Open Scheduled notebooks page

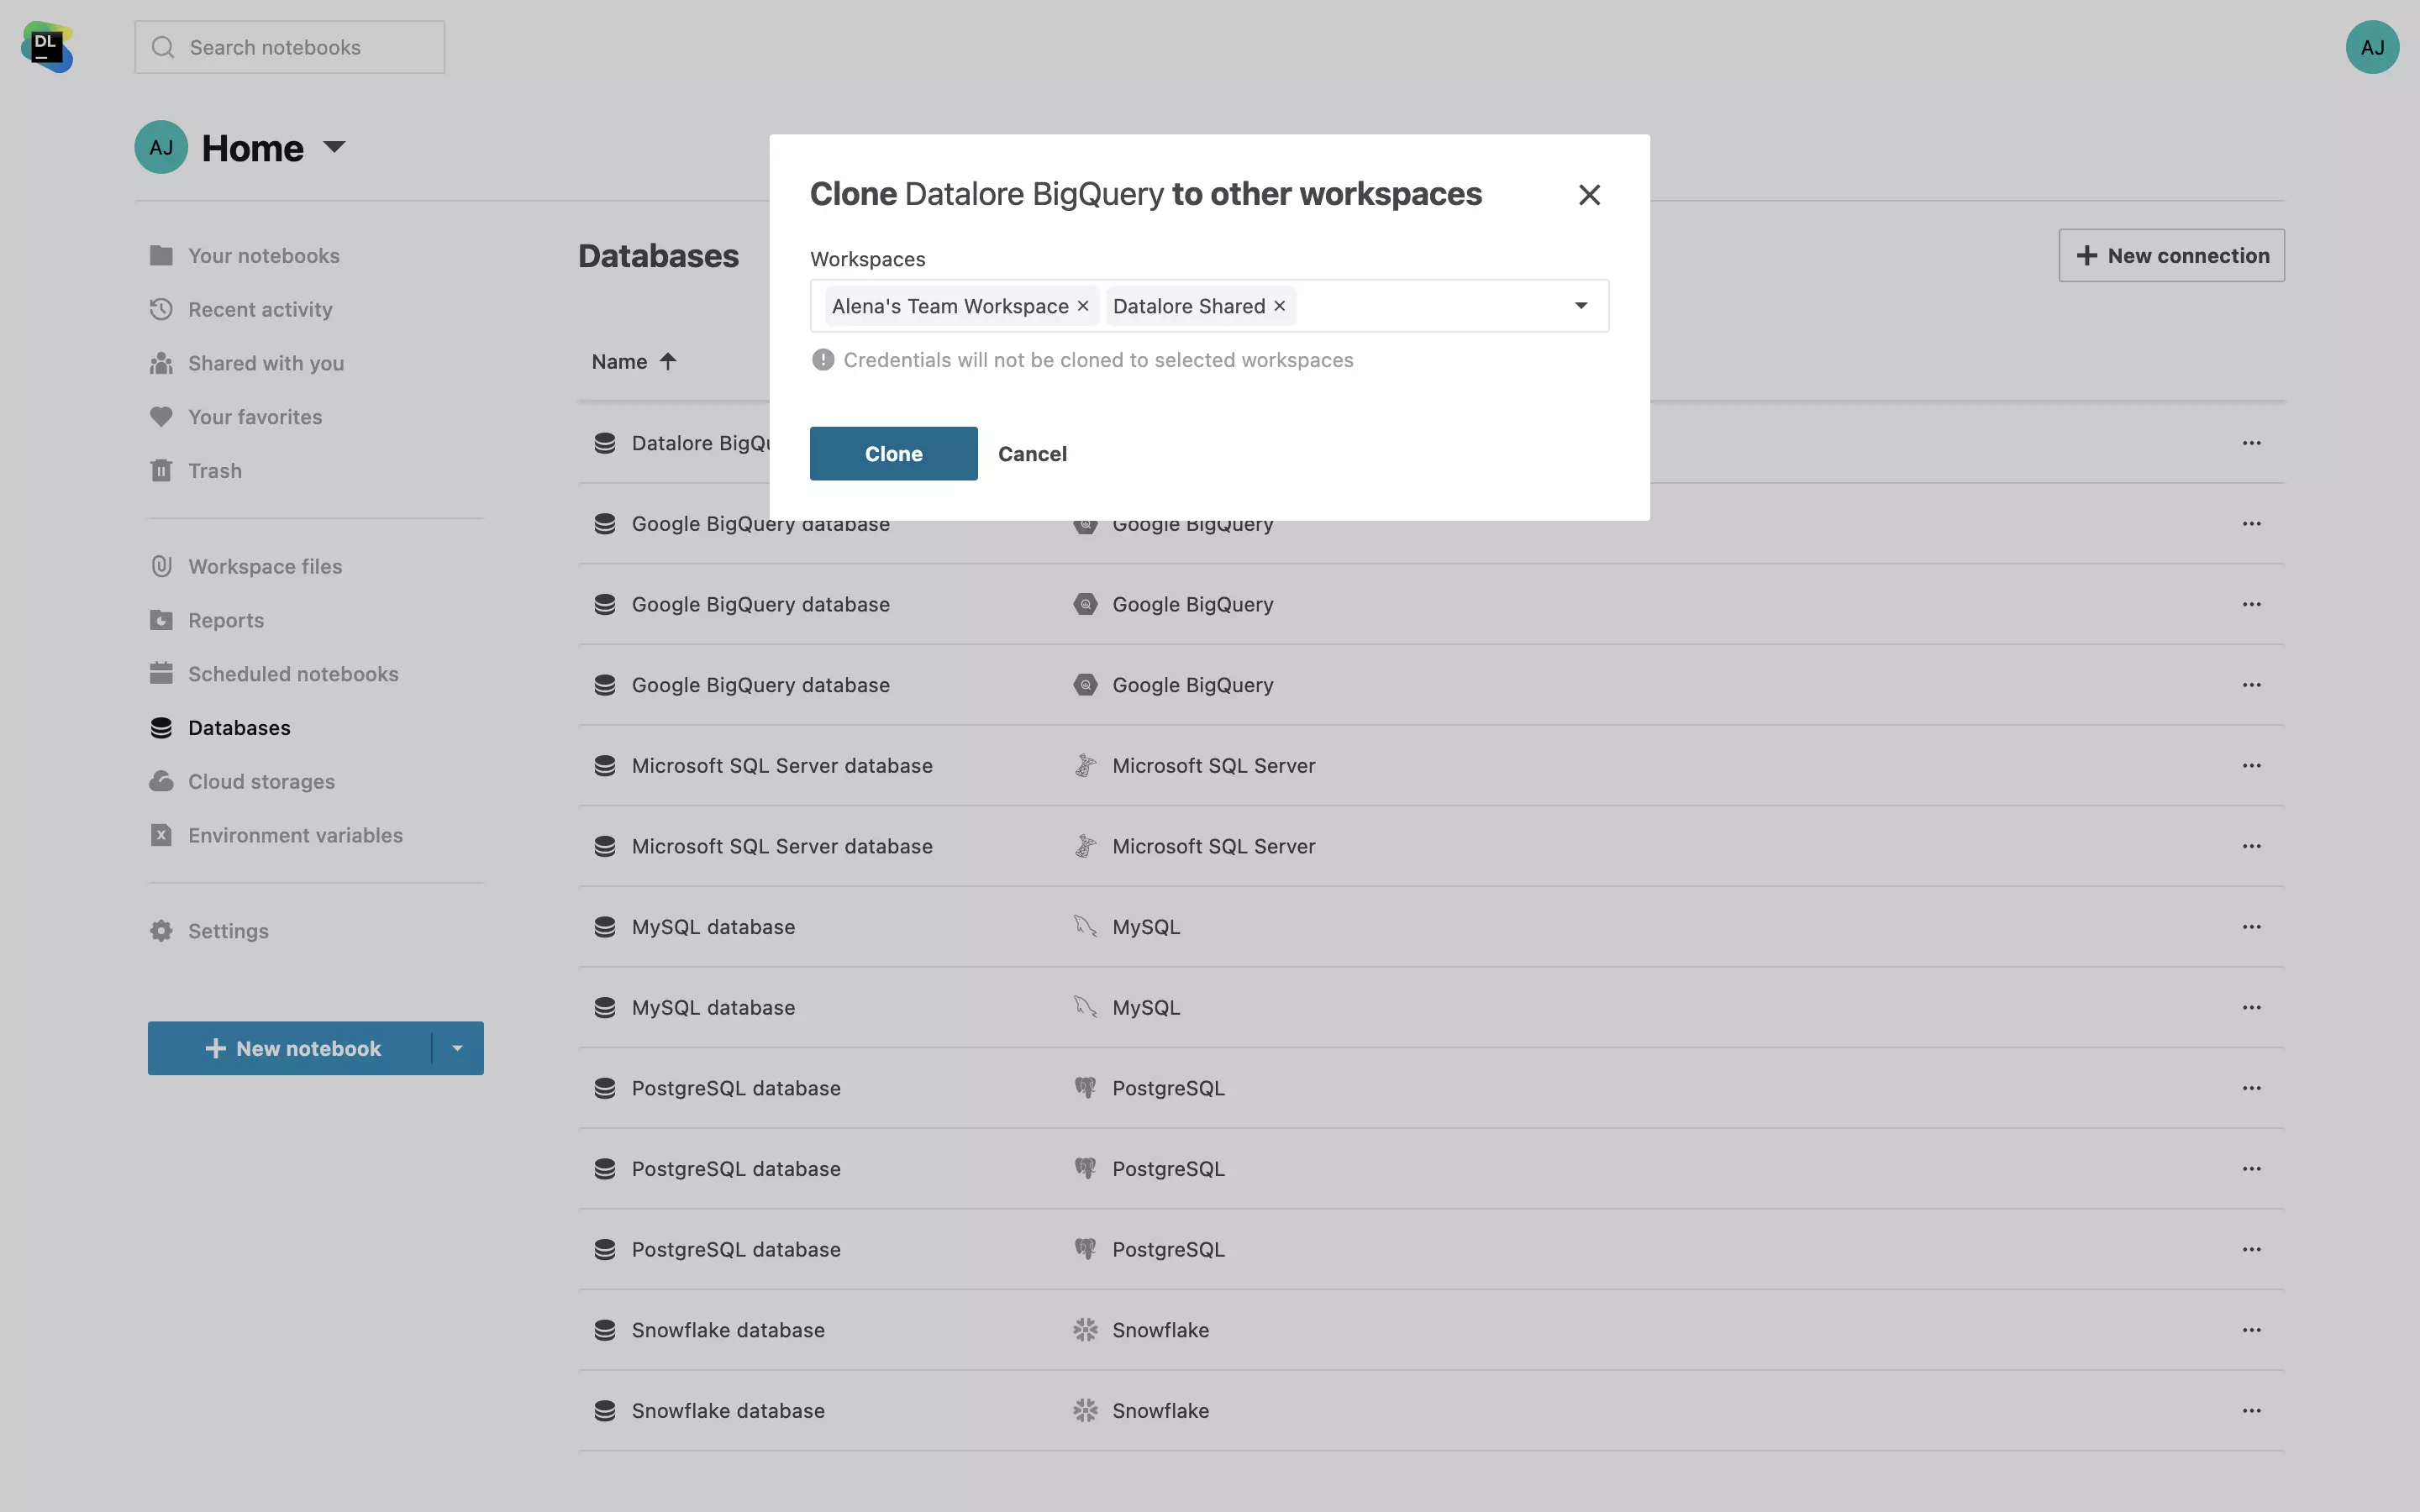pos(293,674)
